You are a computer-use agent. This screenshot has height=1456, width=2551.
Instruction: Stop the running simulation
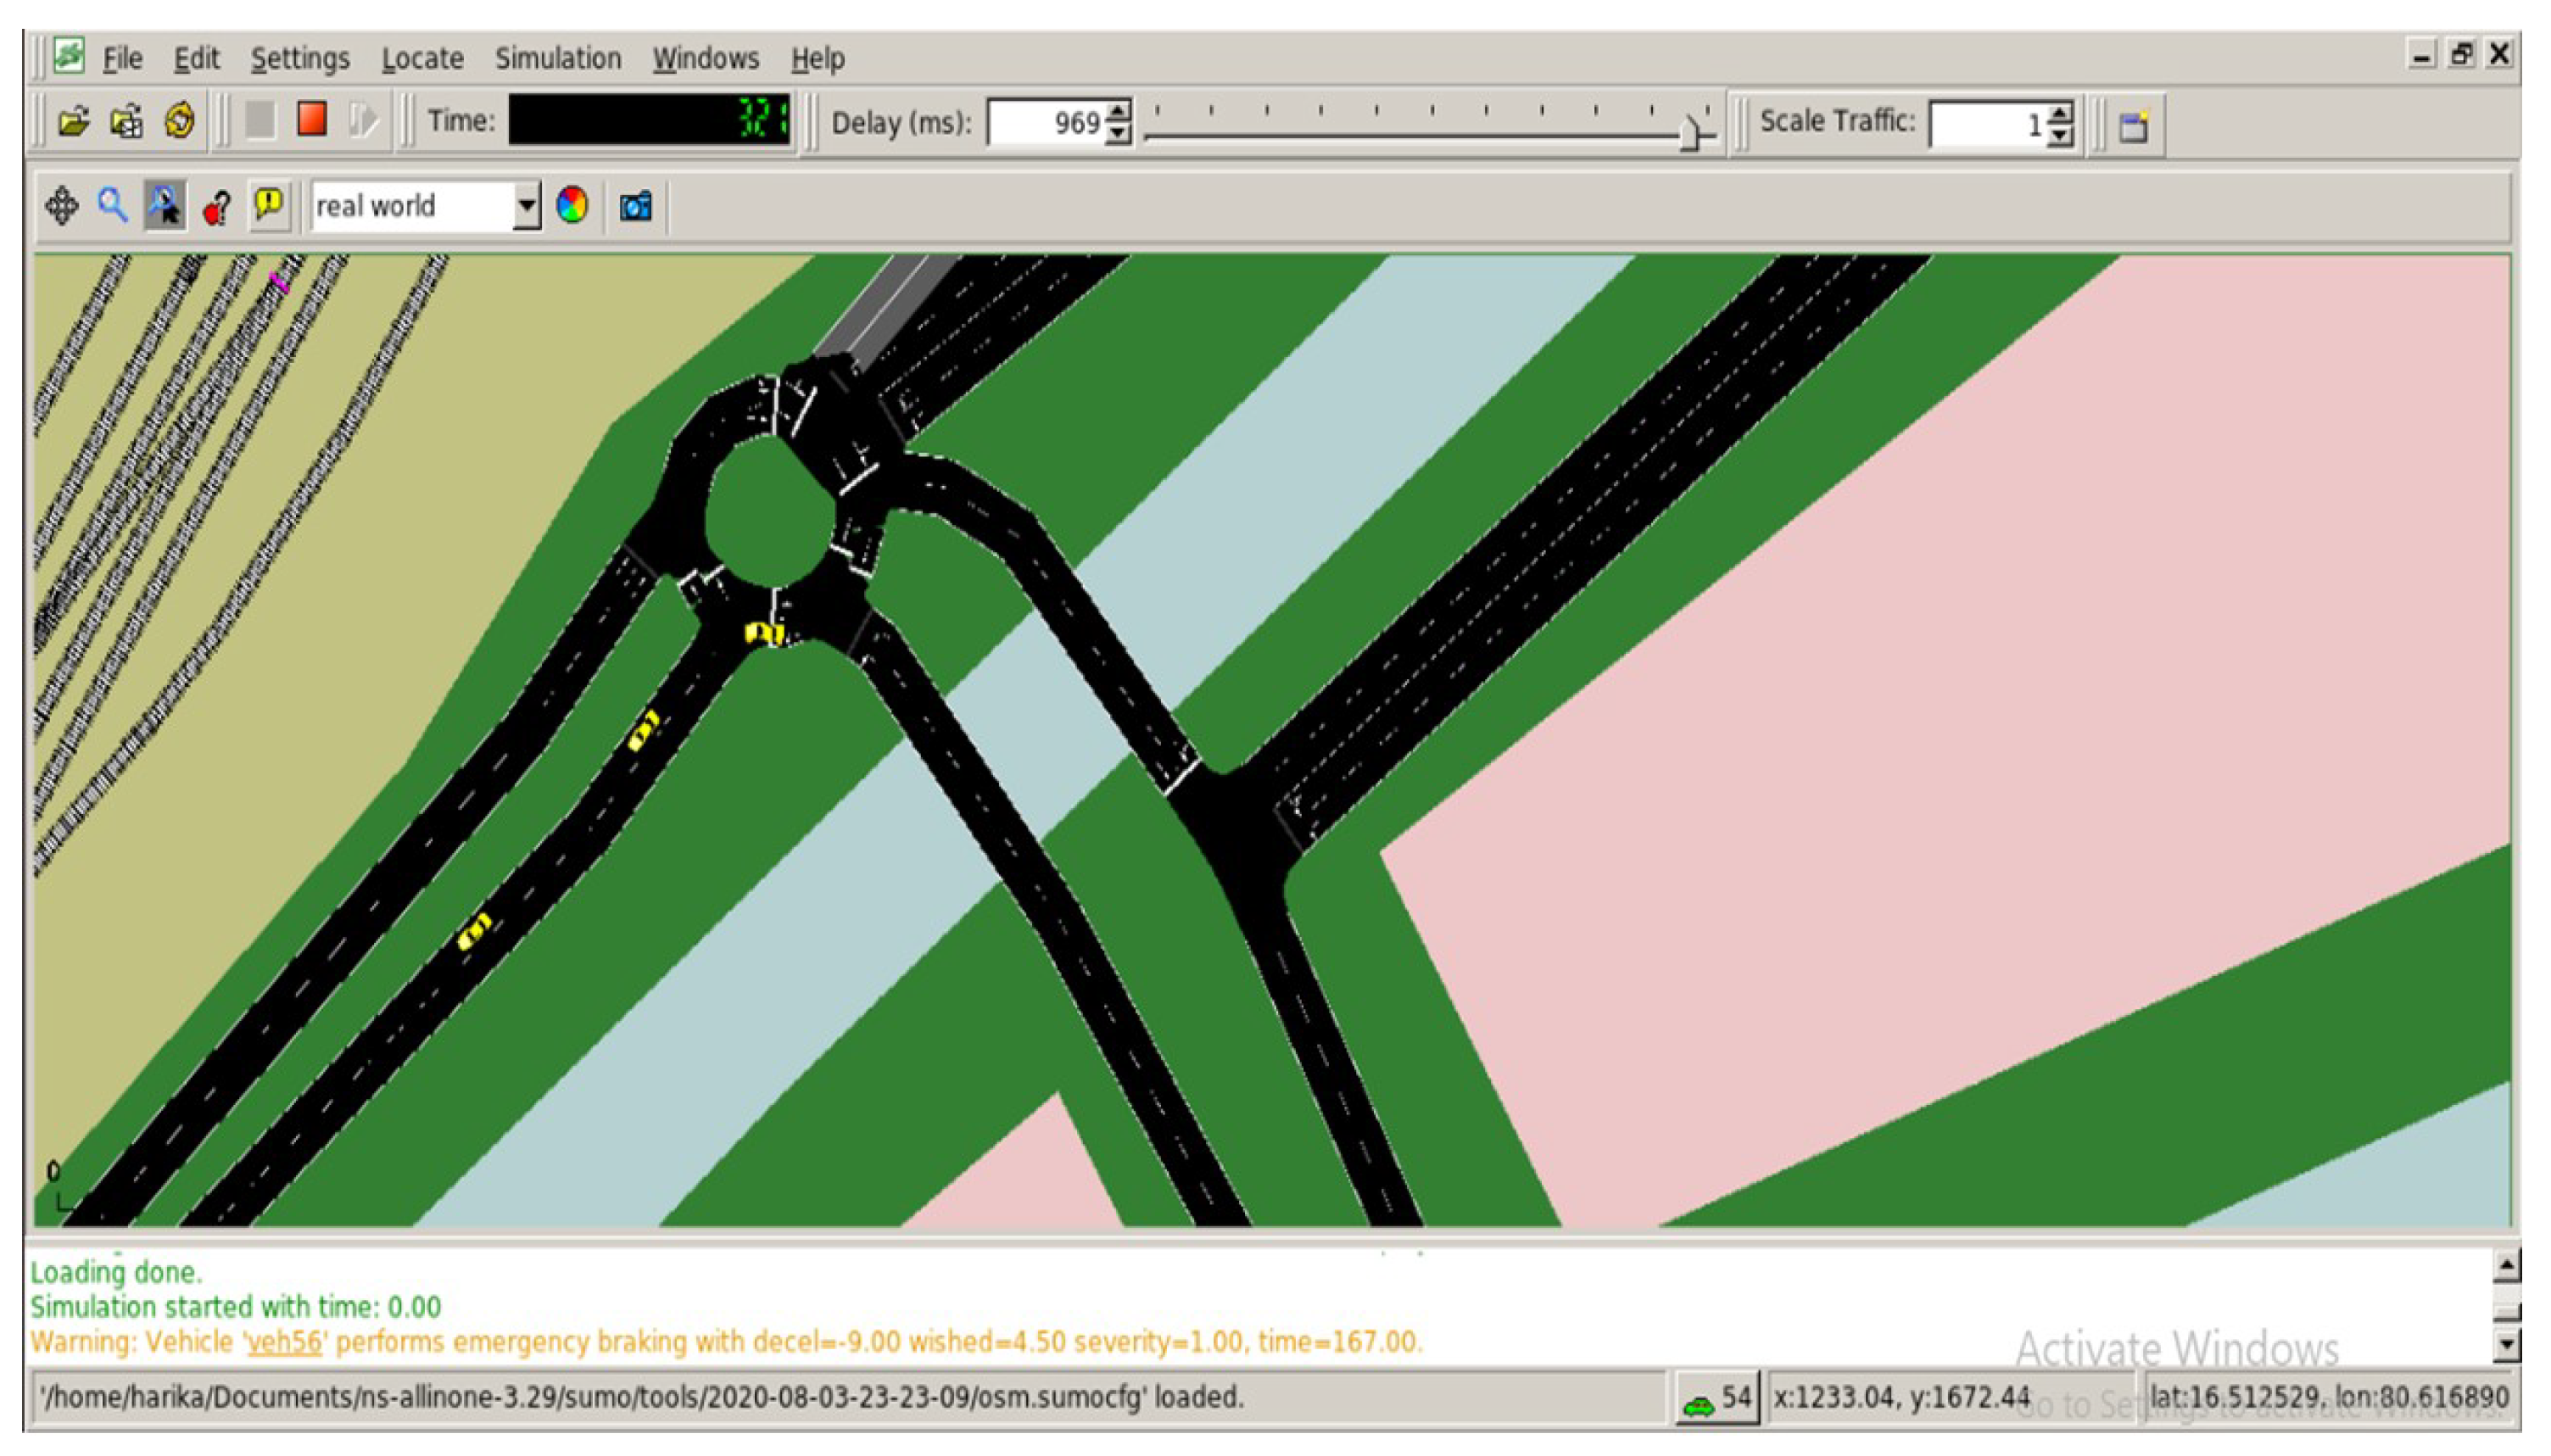coord(312,120)
